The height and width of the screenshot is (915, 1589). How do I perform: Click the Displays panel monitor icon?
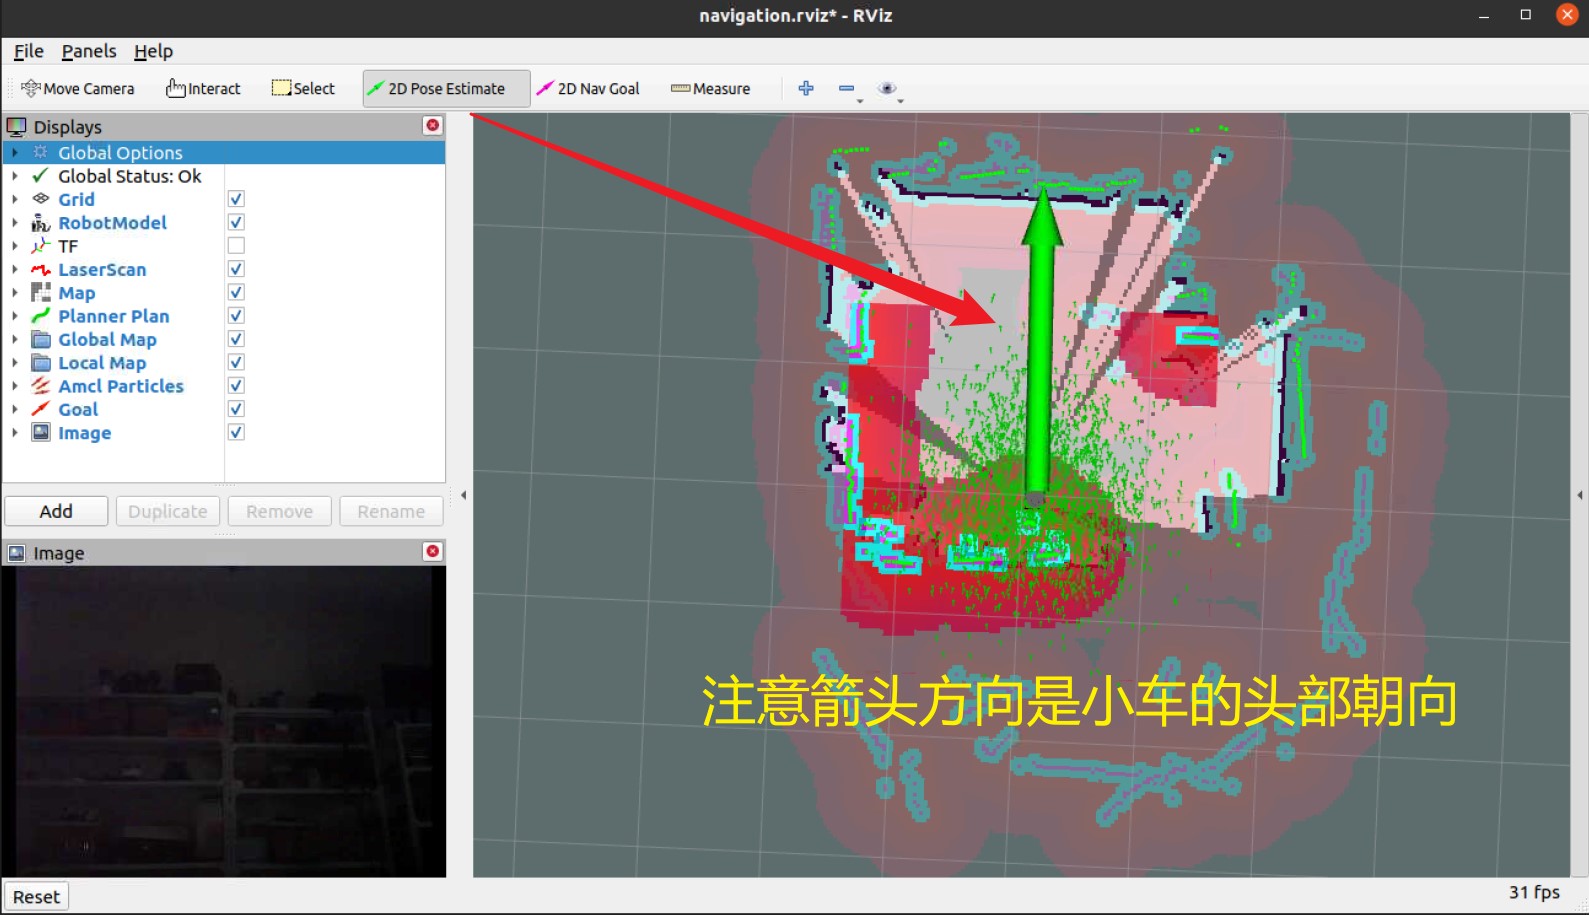point(17,127)
